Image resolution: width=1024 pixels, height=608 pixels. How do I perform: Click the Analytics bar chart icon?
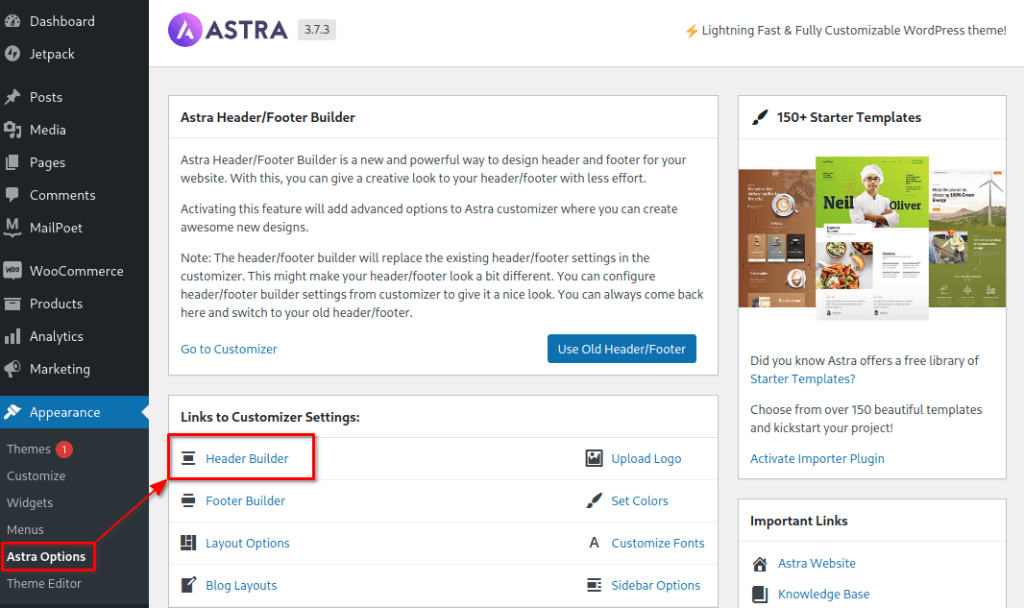point(12,336)
